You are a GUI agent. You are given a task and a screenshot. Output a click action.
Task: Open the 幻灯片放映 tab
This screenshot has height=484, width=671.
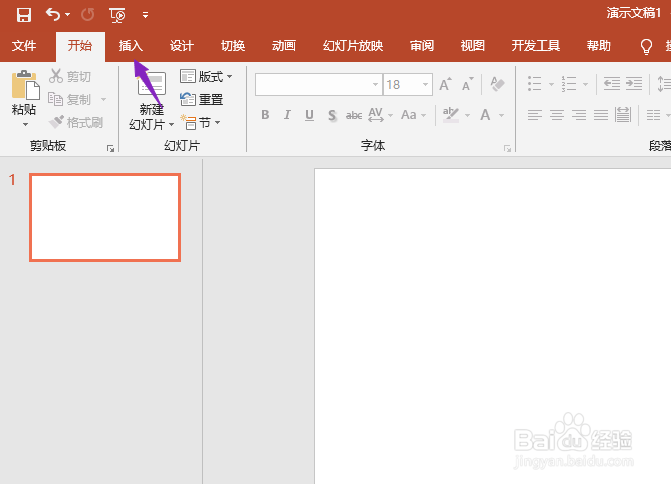tap(353, 46)
